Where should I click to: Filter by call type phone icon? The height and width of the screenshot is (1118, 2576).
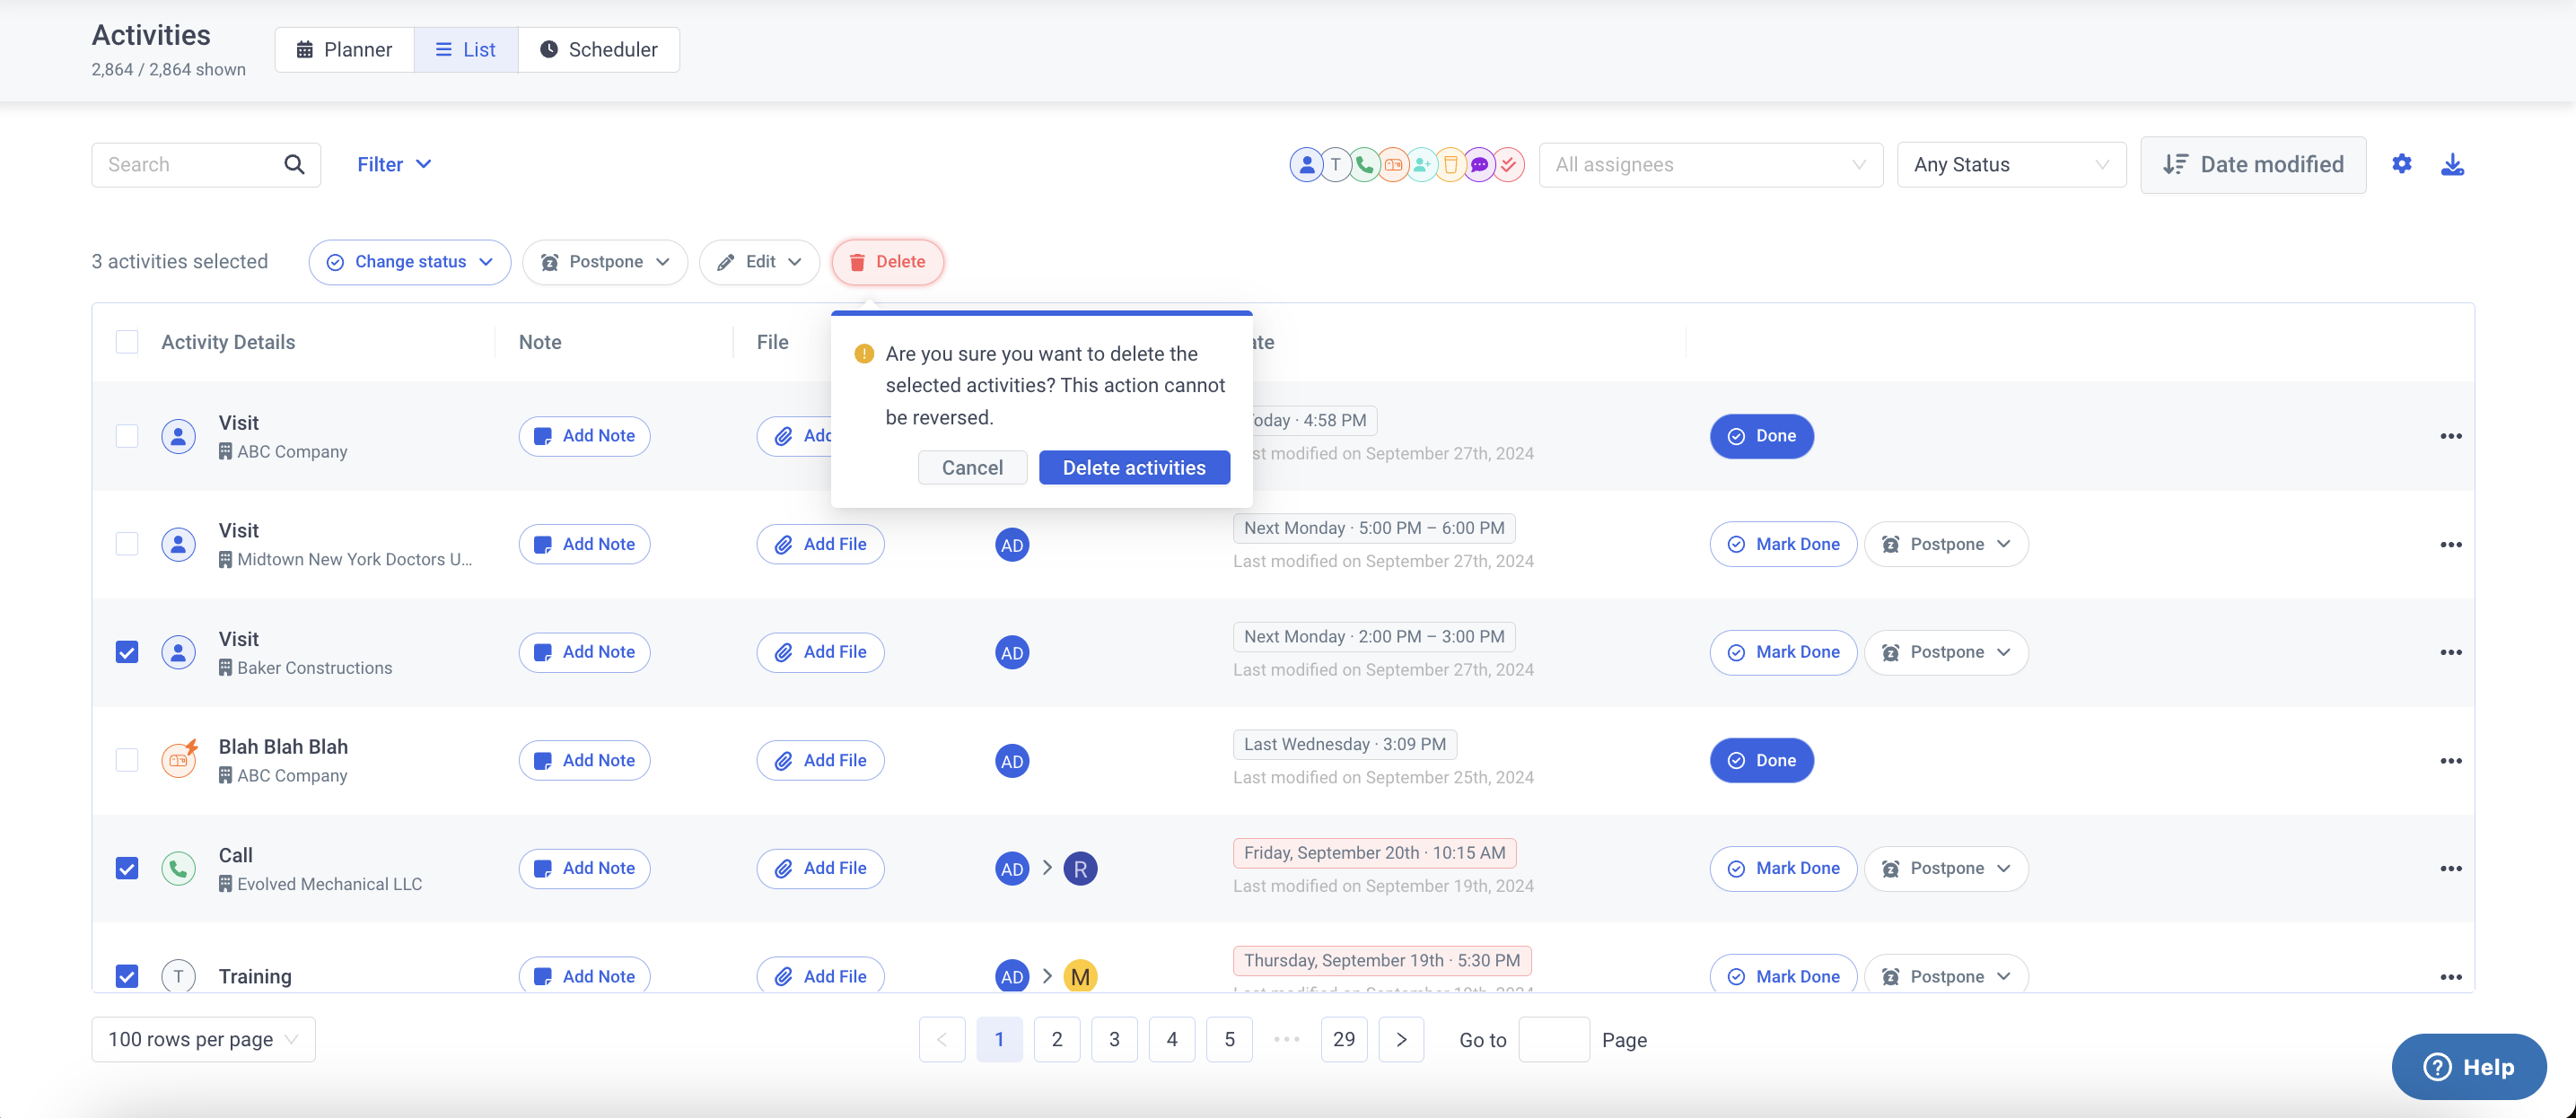(1364, 164)
